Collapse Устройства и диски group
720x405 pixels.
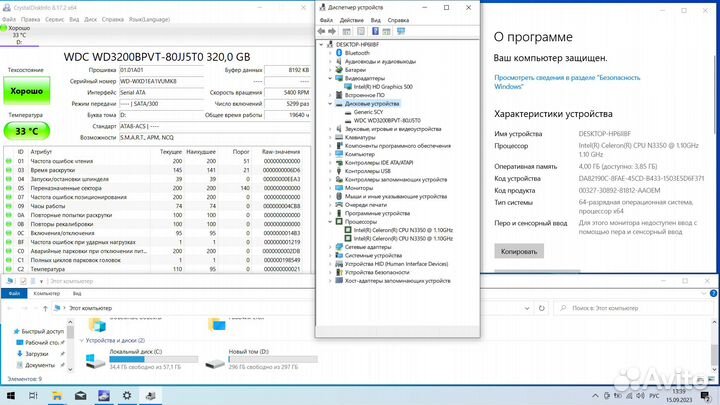pos(81,340)
